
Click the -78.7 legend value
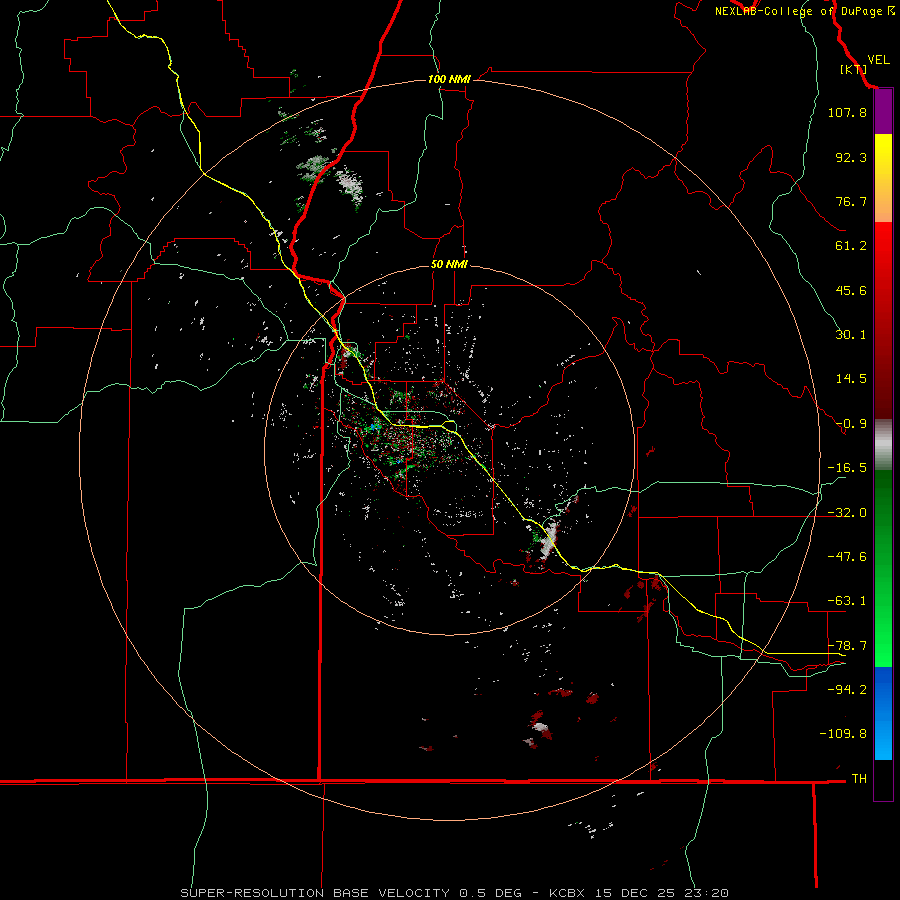pyautogui.click(x=847, y=646)
